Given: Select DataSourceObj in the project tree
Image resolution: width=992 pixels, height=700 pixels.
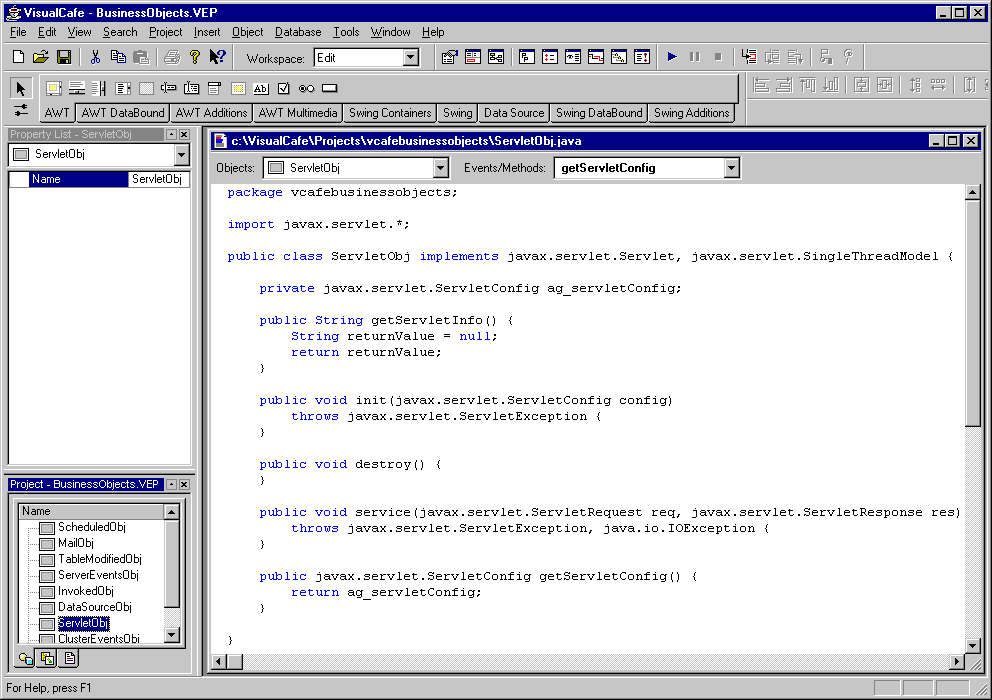Looking at the screenshot, I should coord(95,607).
